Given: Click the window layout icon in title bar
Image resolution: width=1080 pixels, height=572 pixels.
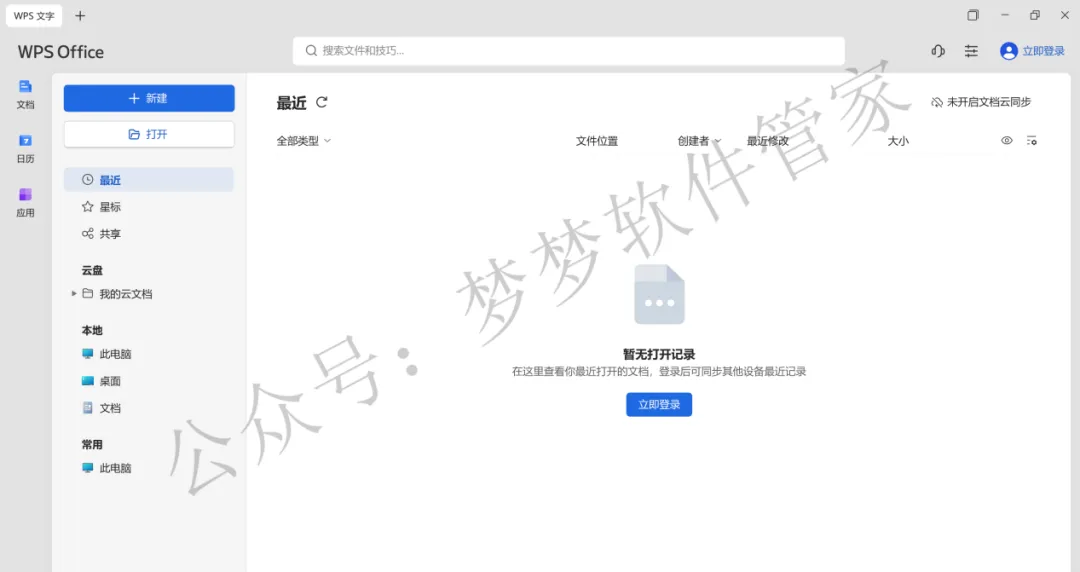Looking at the screenshot, I should tap(973, 15).
